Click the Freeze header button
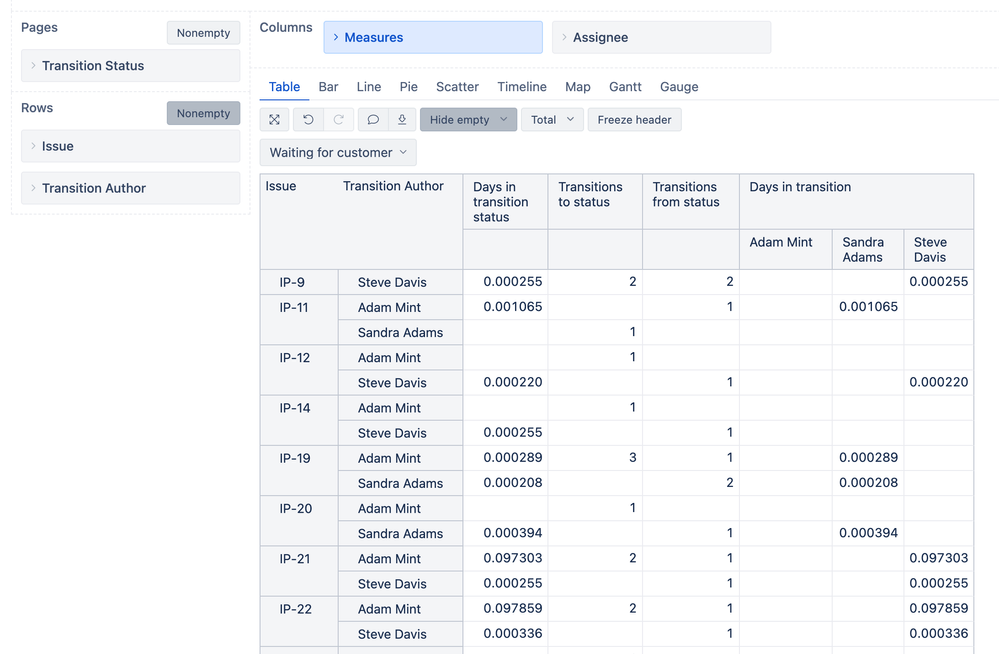999x654 pixels. coord(635,120)
